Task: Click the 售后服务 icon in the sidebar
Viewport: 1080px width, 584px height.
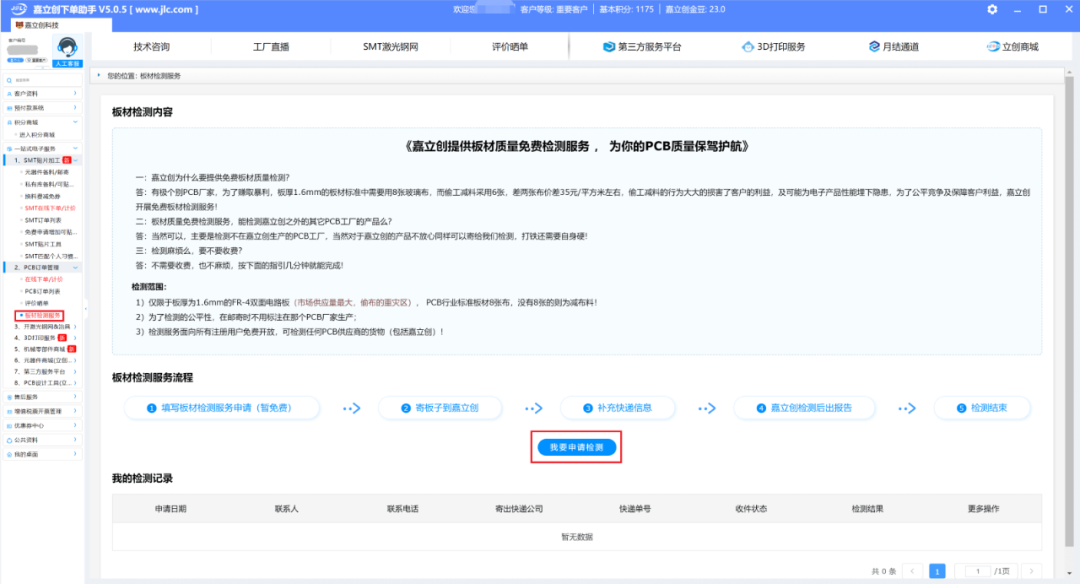Action: pyautogui.click(x=9, y=397)
